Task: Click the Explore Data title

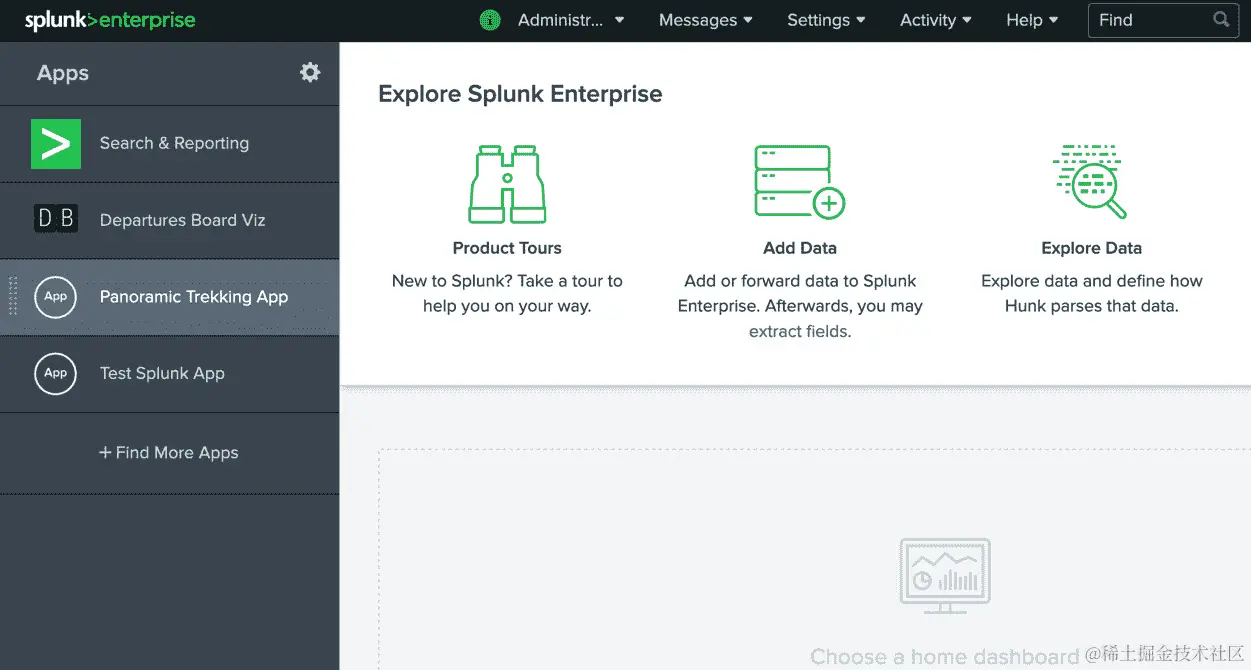Action: (x=1091, y=248)
